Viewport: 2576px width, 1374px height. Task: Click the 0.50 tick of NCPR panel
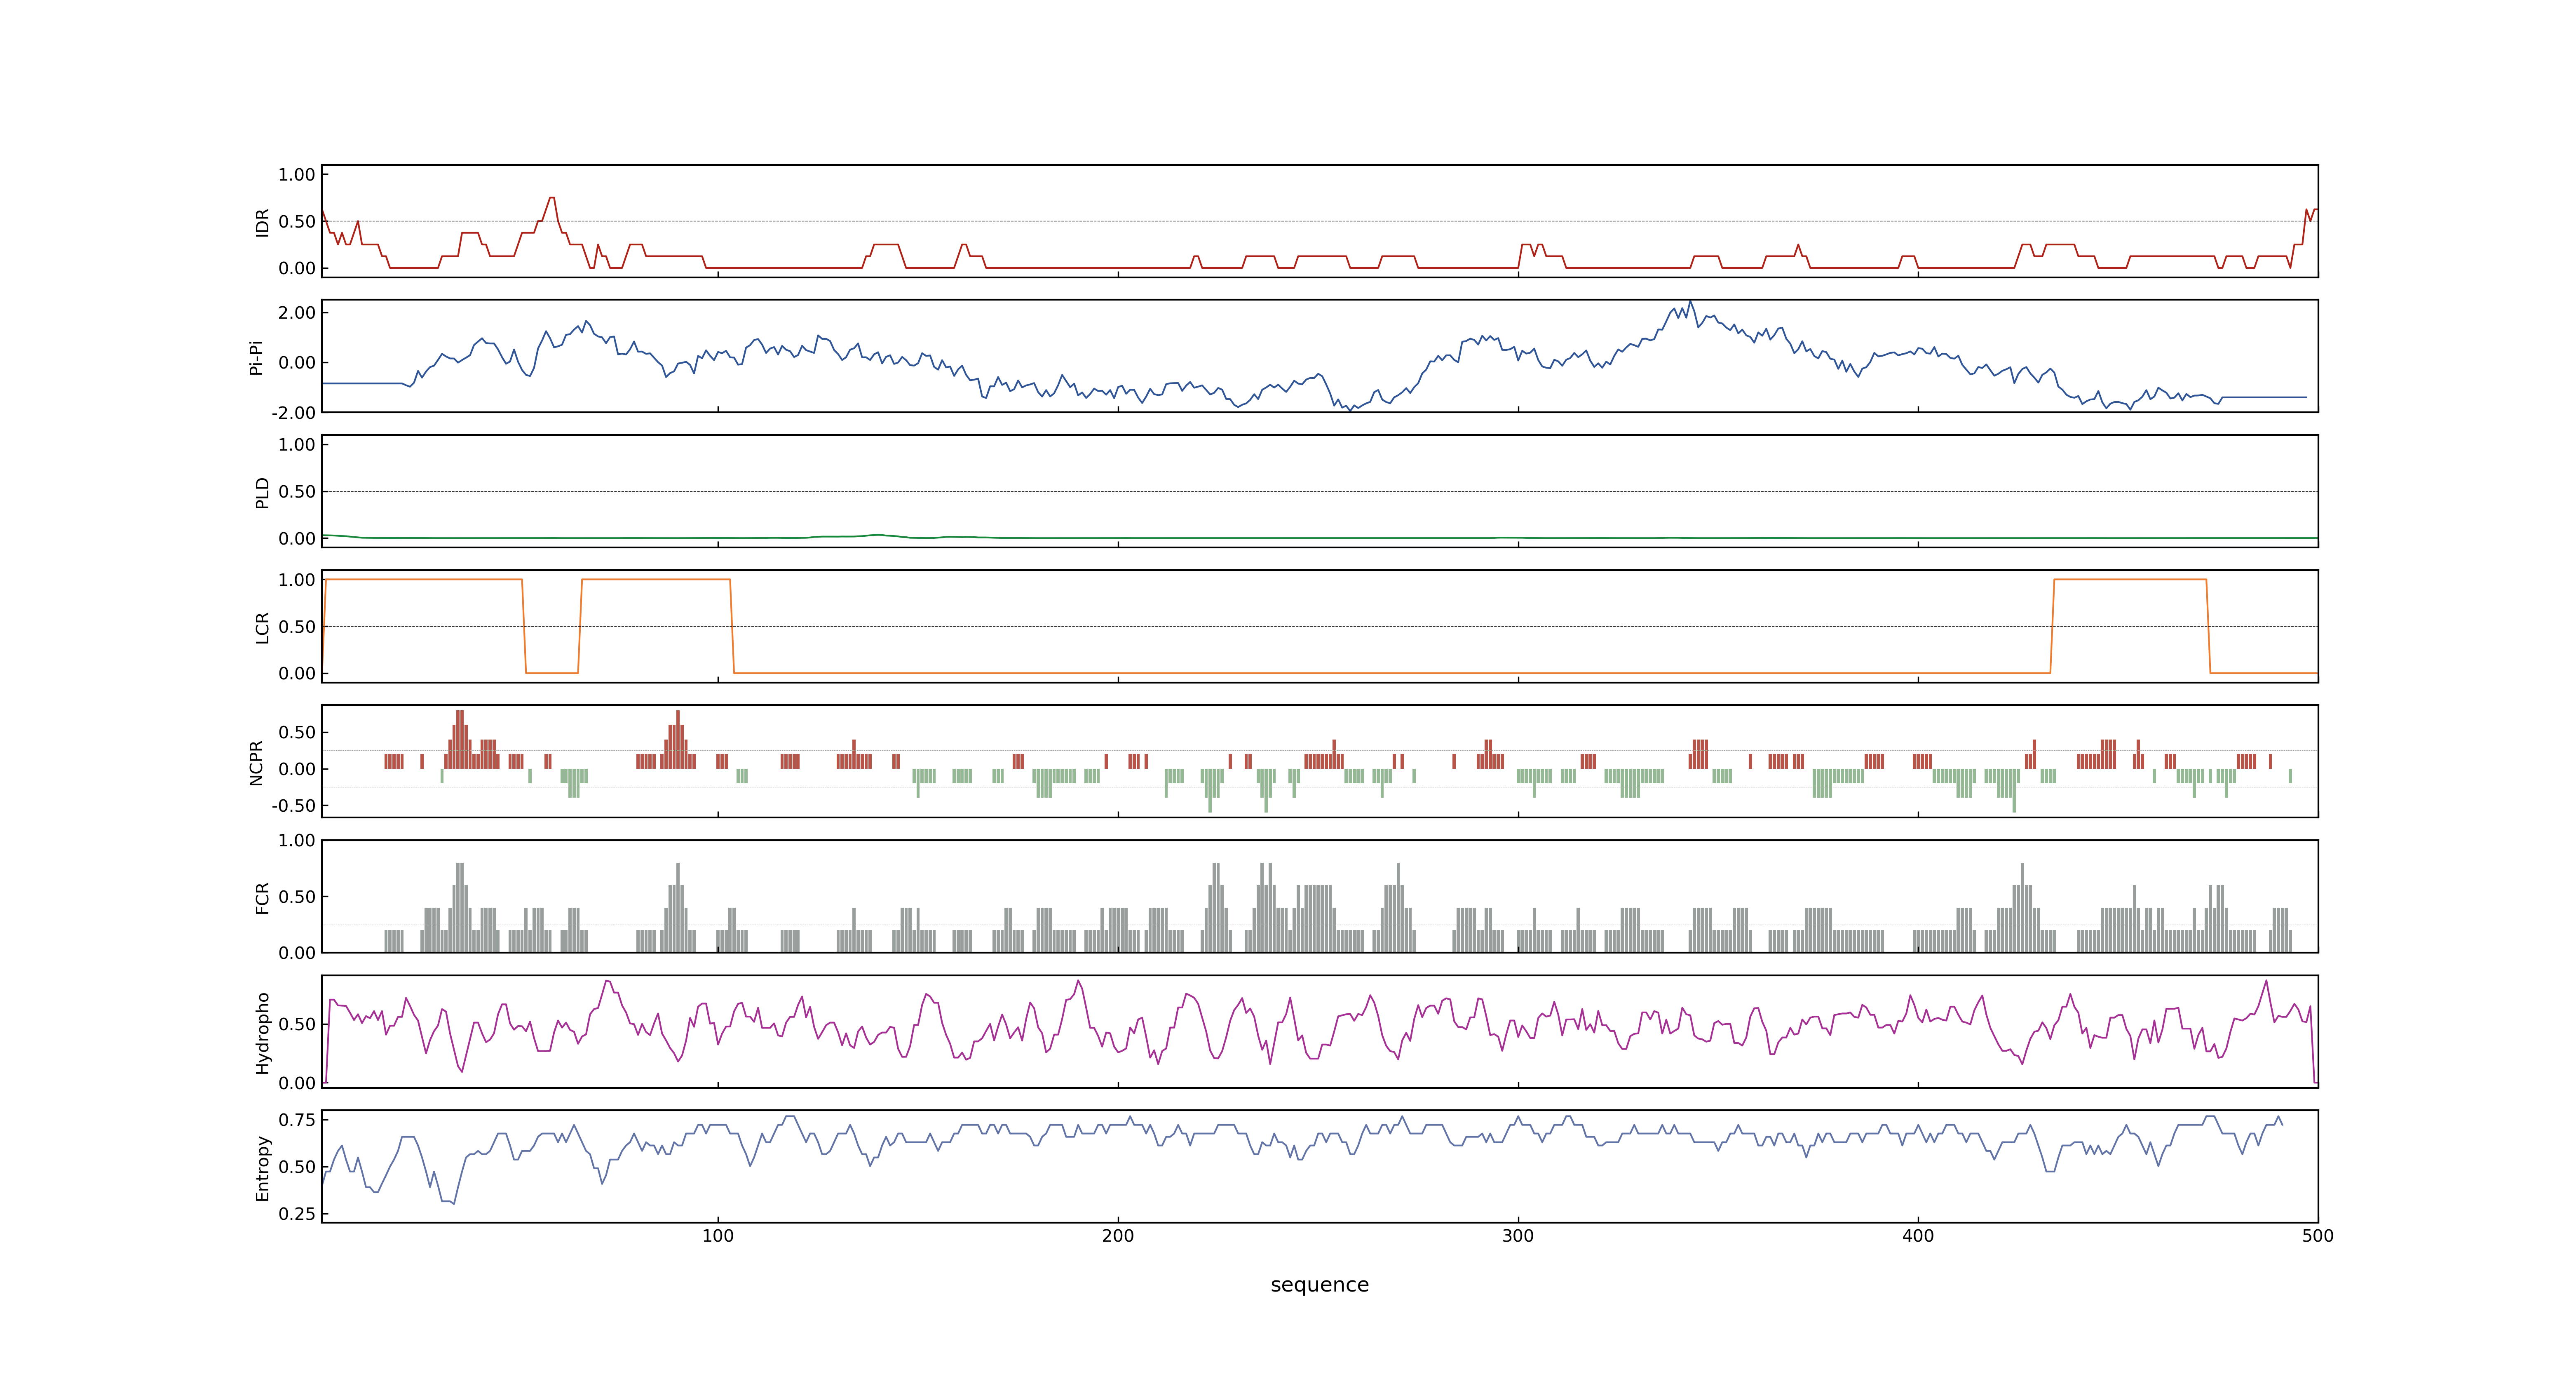pos(297,733)
